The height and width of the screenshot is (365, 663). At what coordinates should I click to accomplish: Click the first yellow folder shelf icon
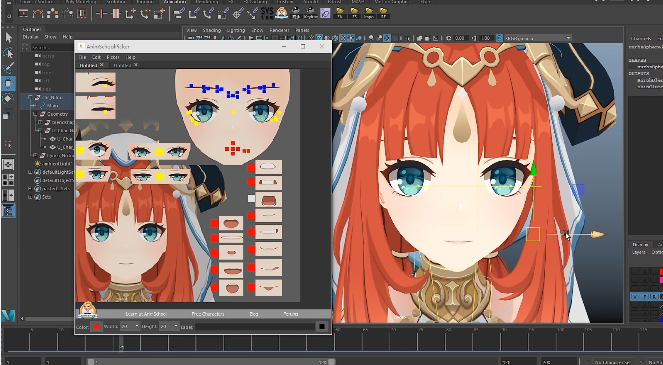pos(340,13)
